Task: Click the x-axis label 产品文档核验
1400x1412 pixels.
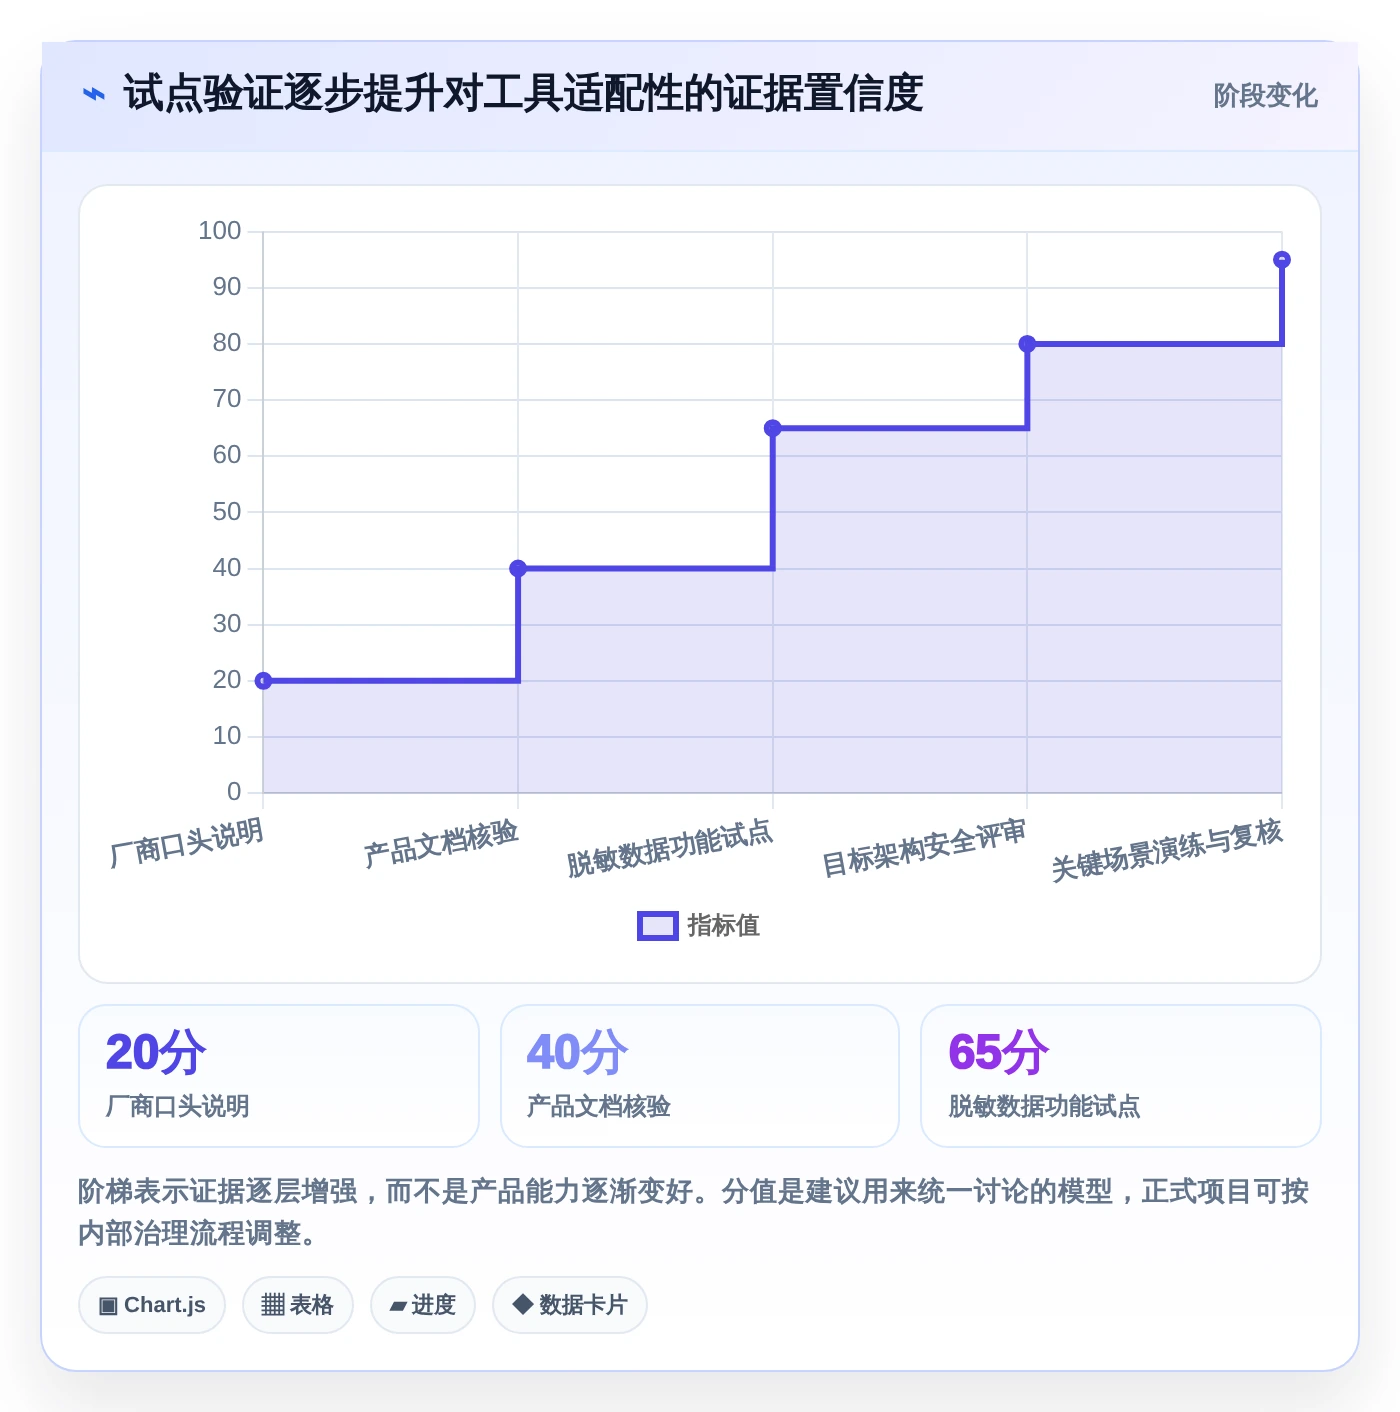Action: [x=441, y=843]
